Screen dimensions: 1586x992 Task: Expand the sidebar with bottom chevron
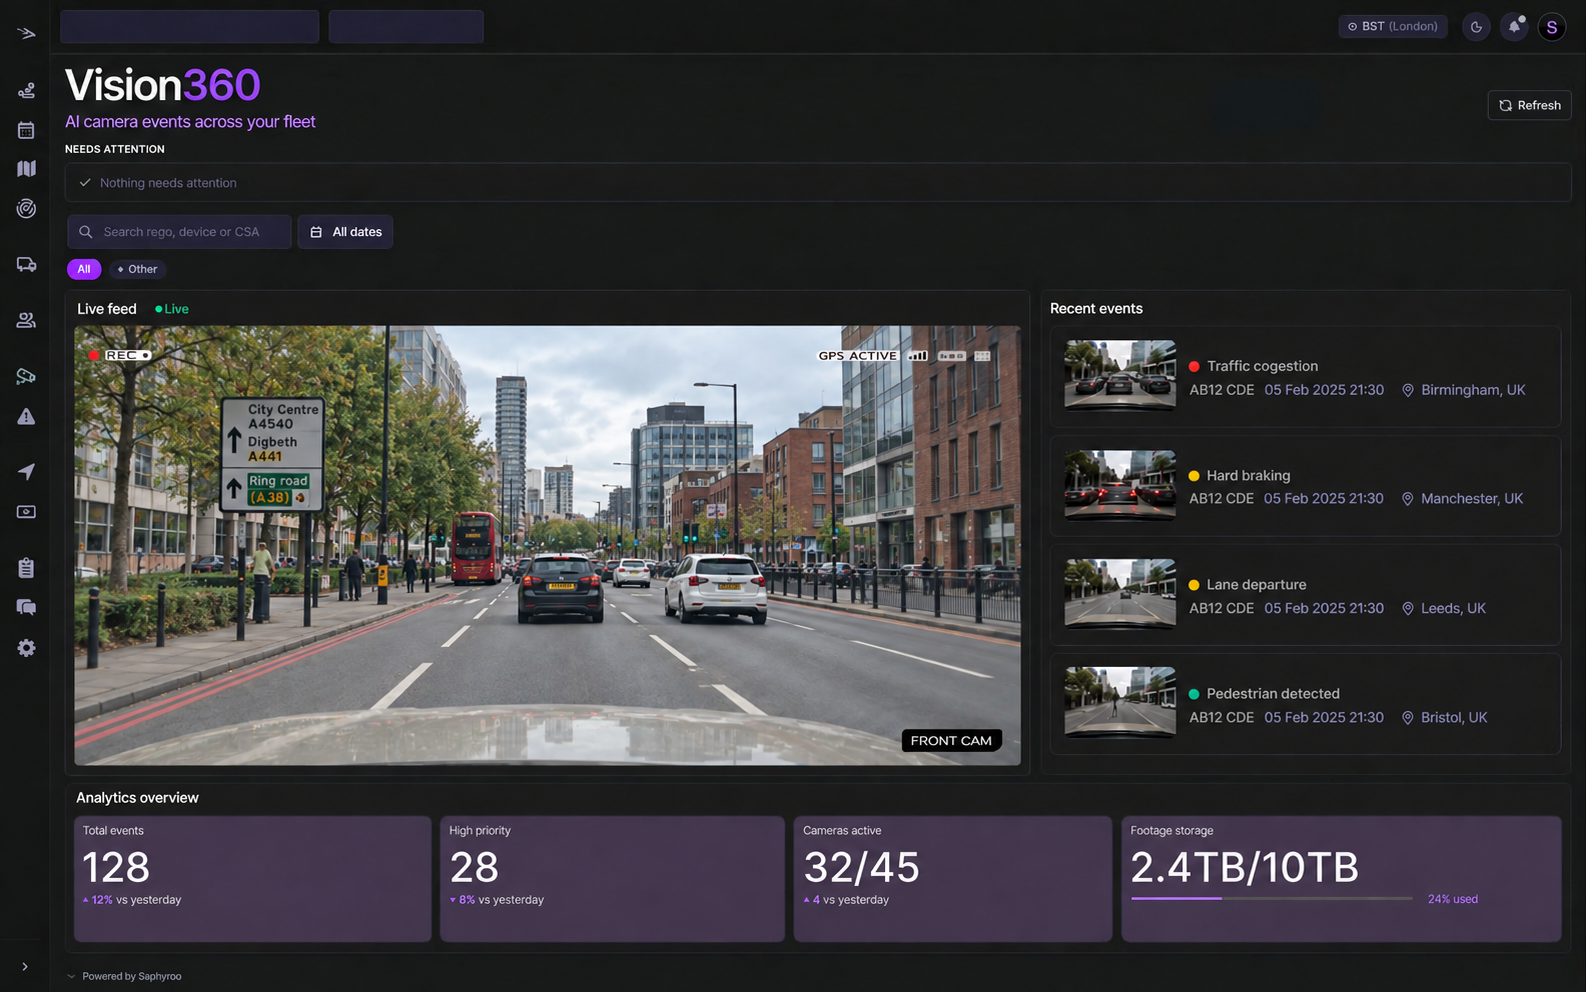click(25, 967)
